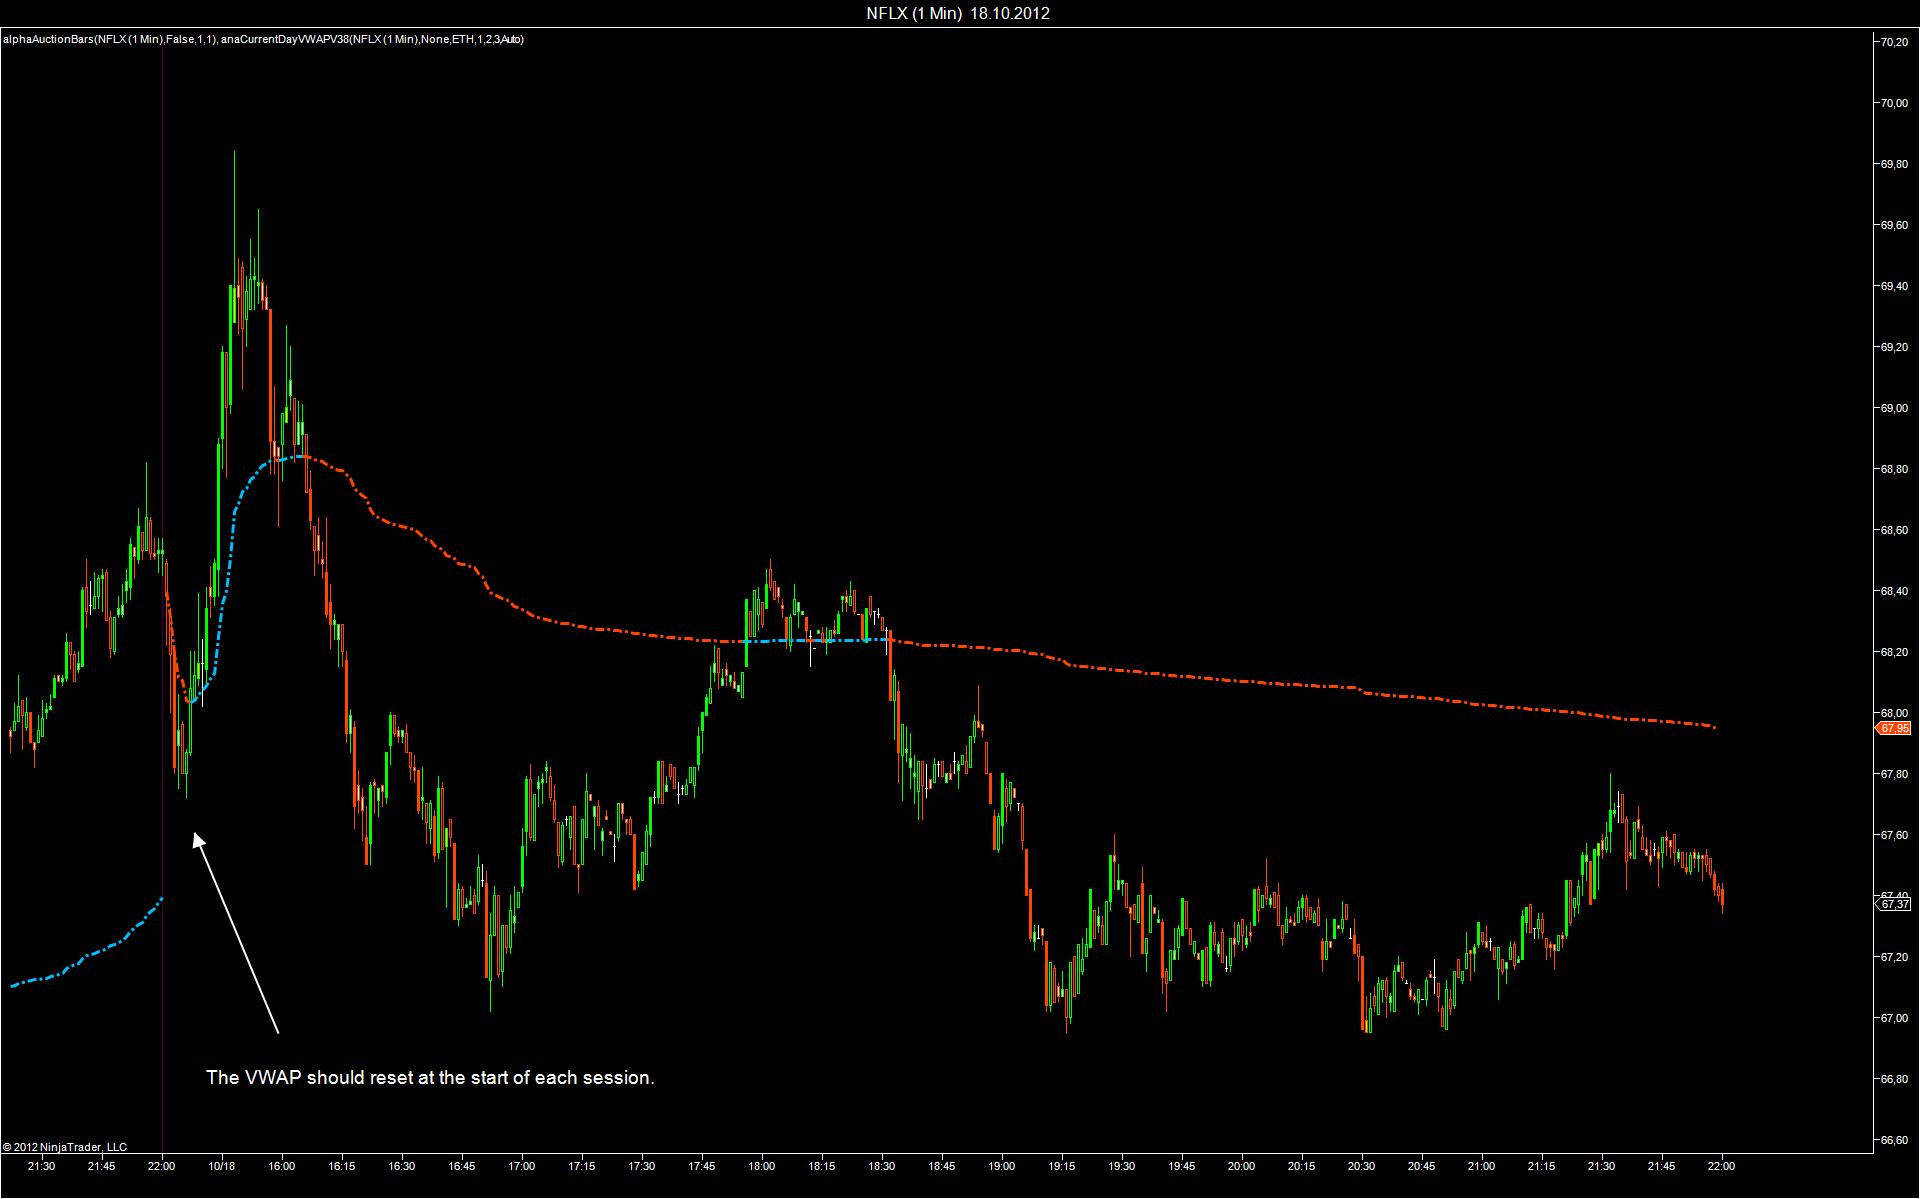Click the 16:00 time axis label
Screen dimensions: 1920x1199
(x=282, y=1166)
